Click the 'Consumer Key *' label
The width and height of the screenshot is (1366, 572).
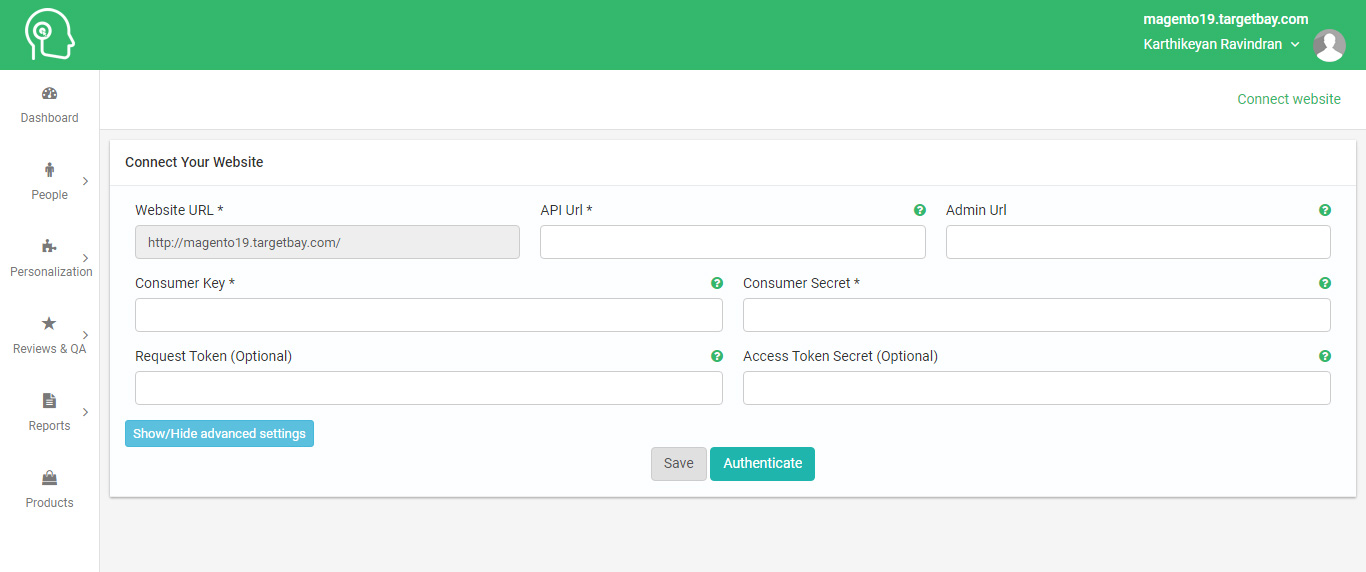click(x=185, y=283)
